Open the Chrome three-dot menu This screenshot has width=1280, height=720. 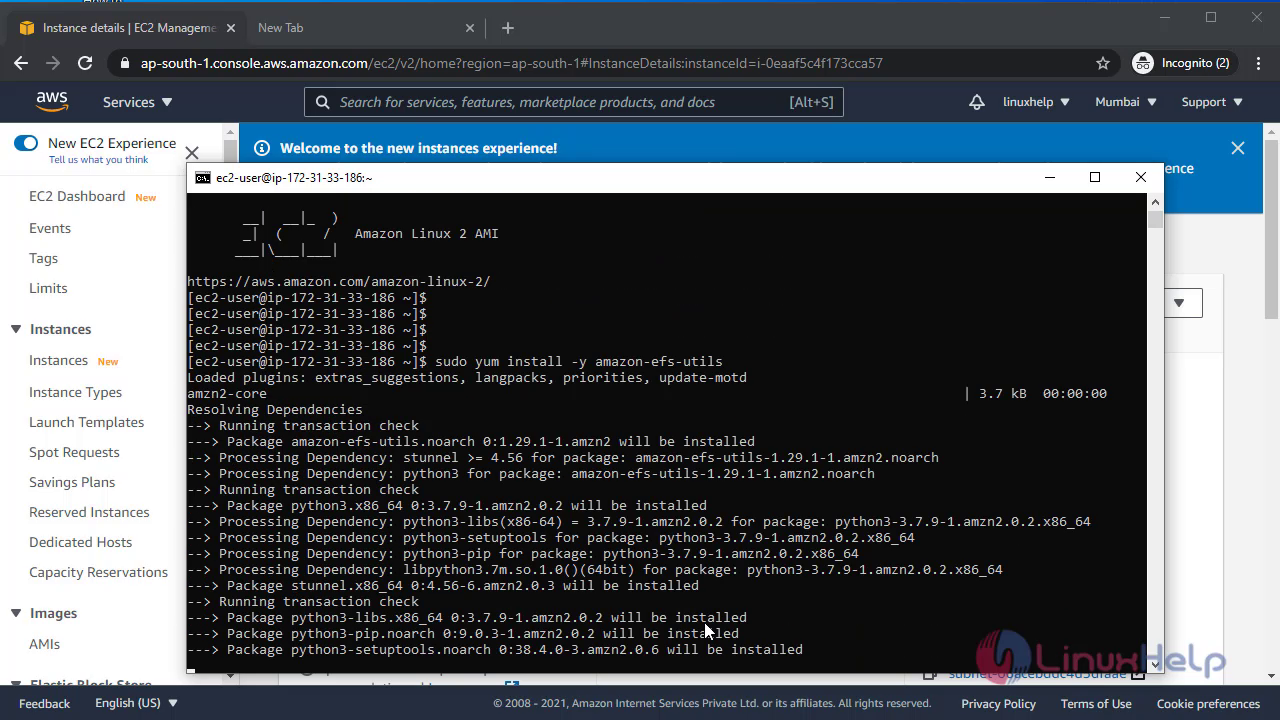[x=1256, y=63]
